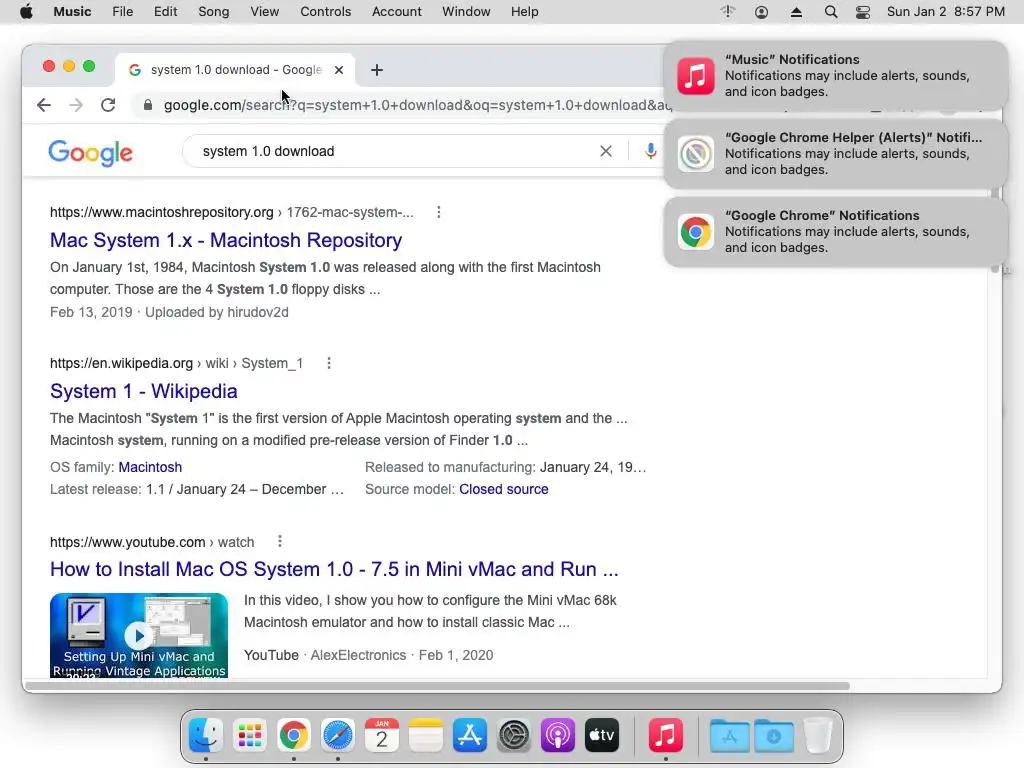Click the macintoshrepository.org URL text
The width and height of the screenshot is (1024, 768).
(161, 212)
